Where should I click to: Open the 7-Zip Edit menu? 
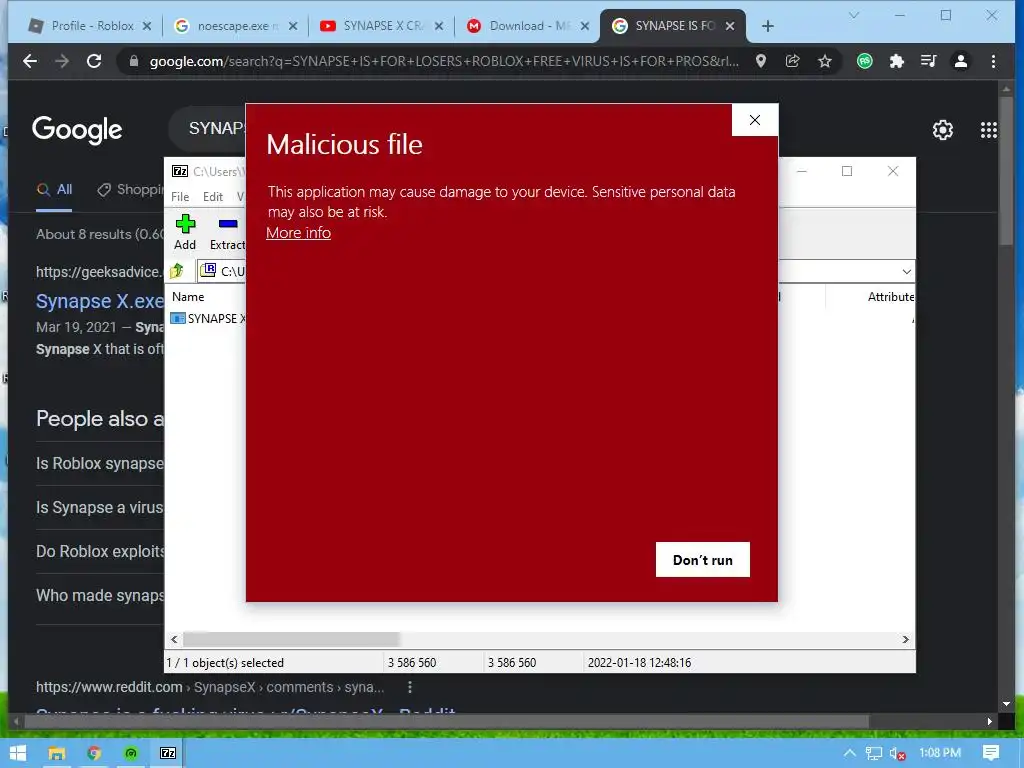pos(213,197)
